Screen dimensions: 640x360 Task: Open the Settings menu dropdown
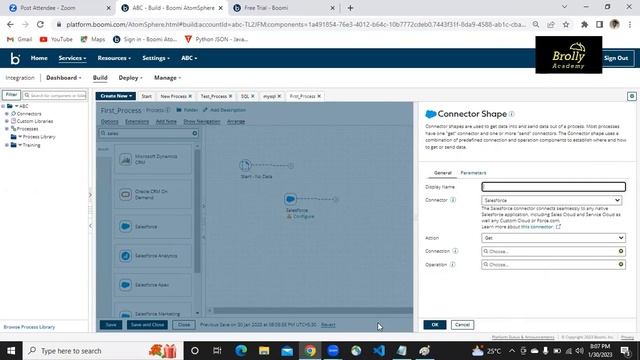click(x=156, y=58)
